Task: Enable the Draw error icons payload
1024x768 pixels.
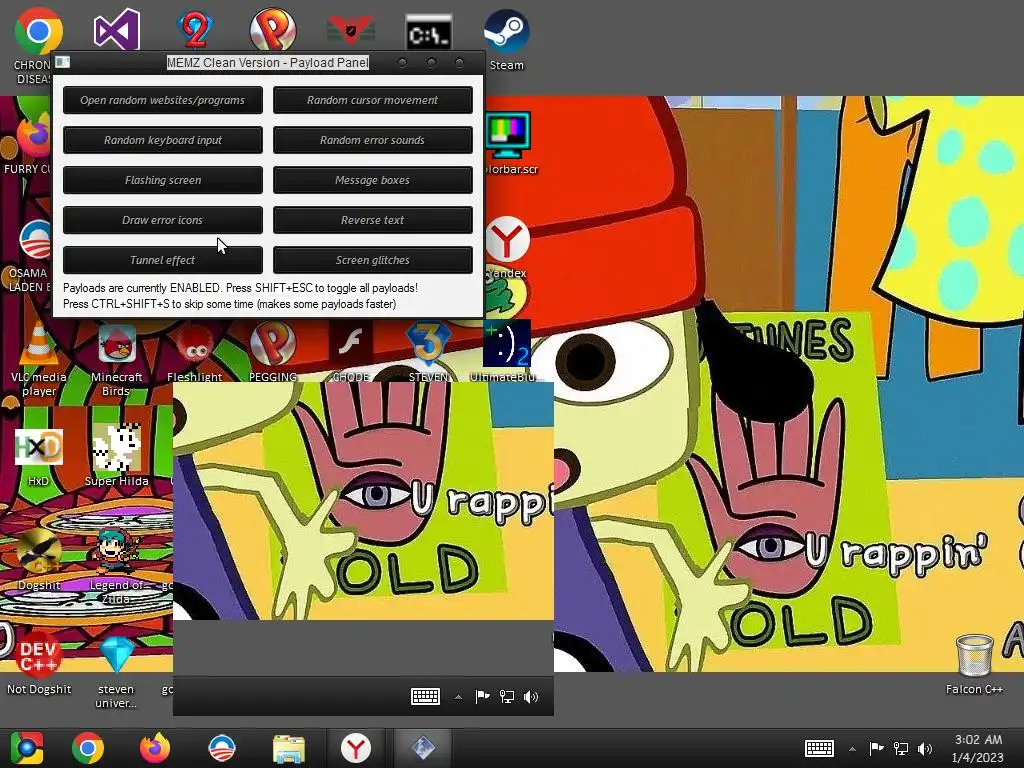Action: click(163, 220)
